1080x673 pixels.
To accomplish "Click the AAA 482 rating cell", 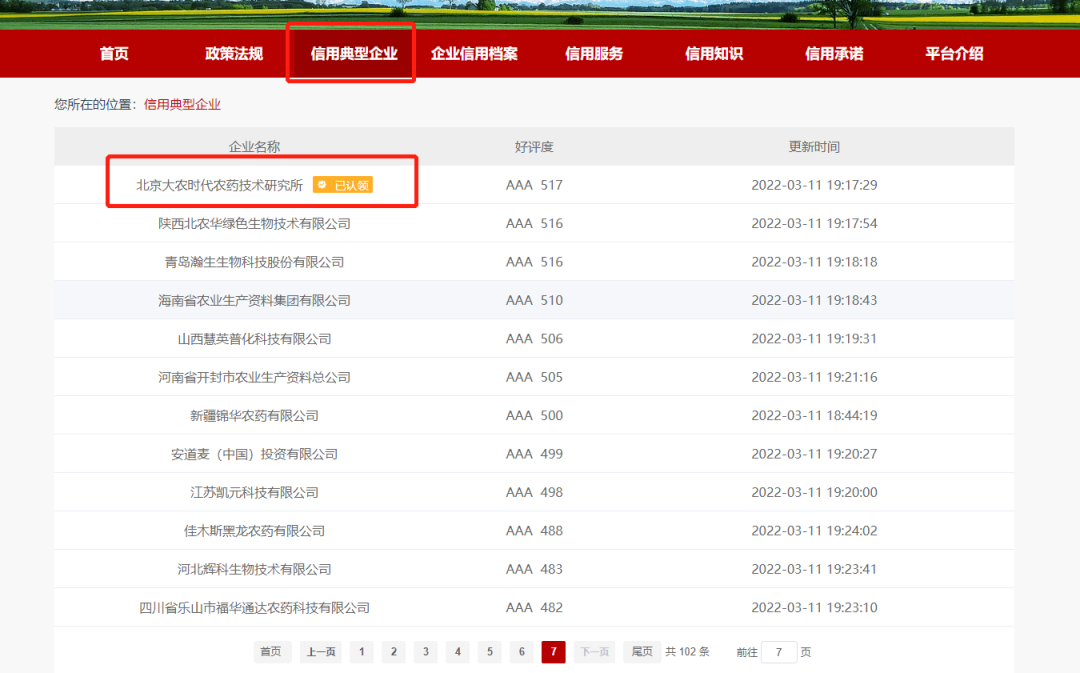I will [534, 608].
